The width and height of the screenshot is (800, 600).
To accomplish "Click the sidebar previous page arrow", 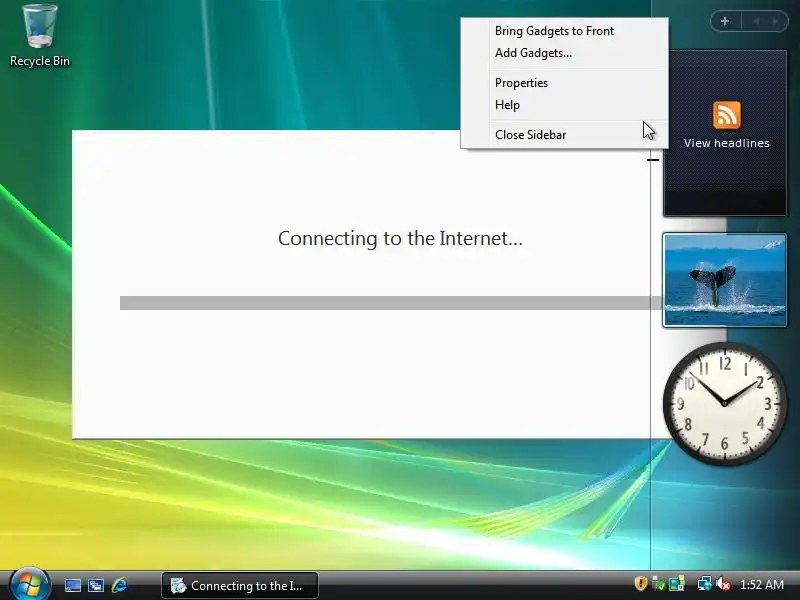I will 757,21.
